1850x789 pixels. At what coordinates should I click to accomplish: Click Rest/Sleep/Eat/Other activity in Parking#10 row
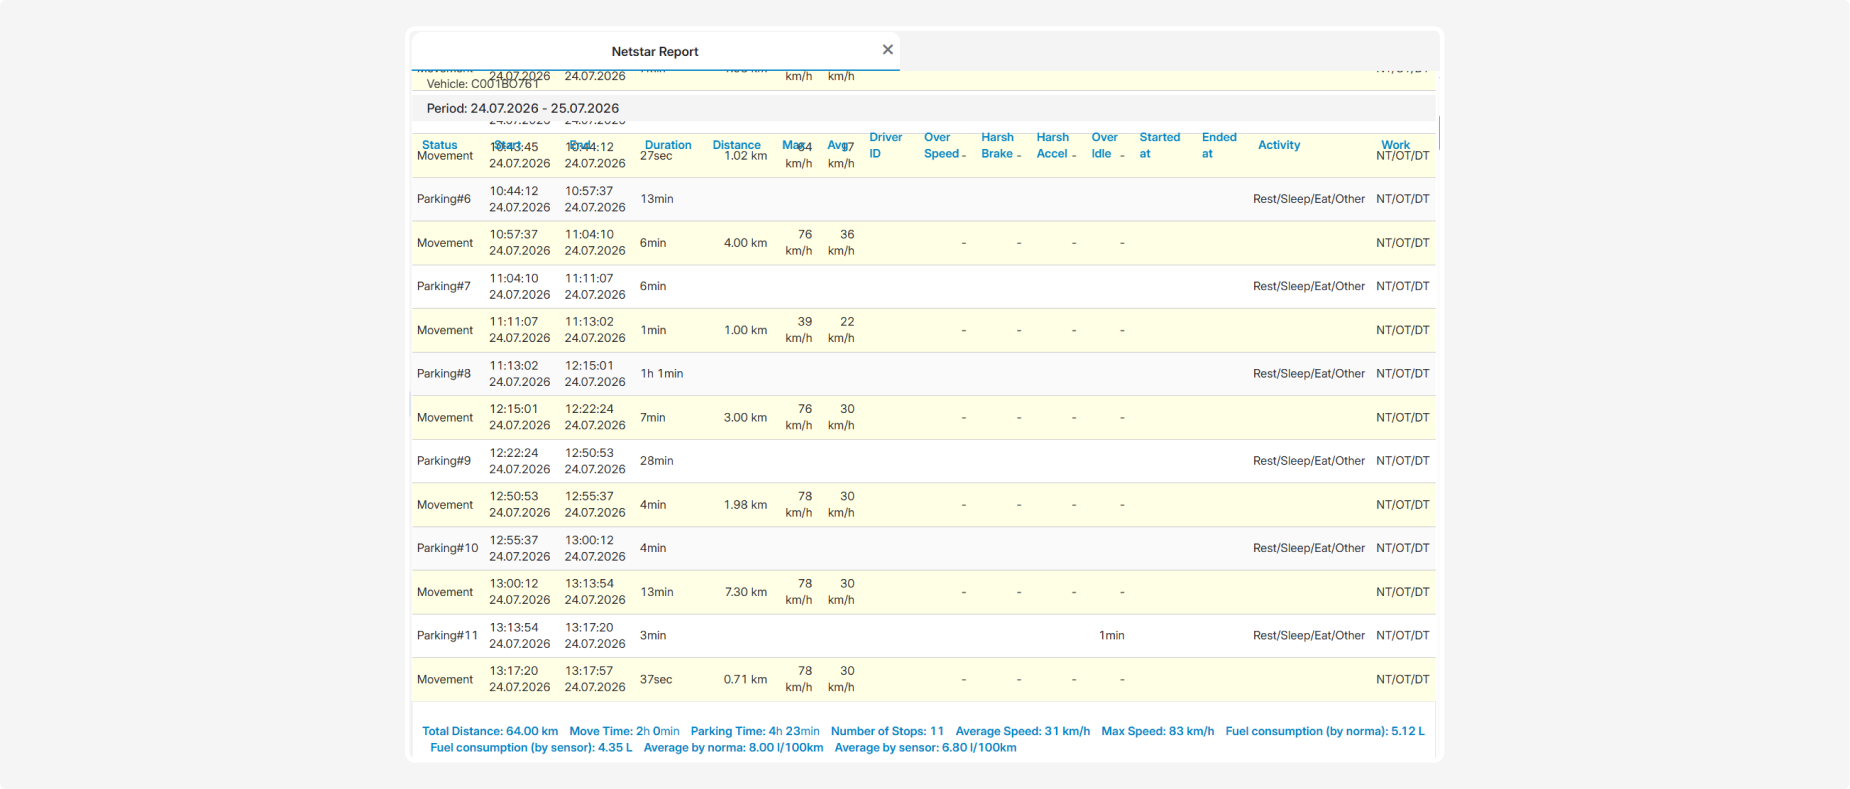point(1309,548)
